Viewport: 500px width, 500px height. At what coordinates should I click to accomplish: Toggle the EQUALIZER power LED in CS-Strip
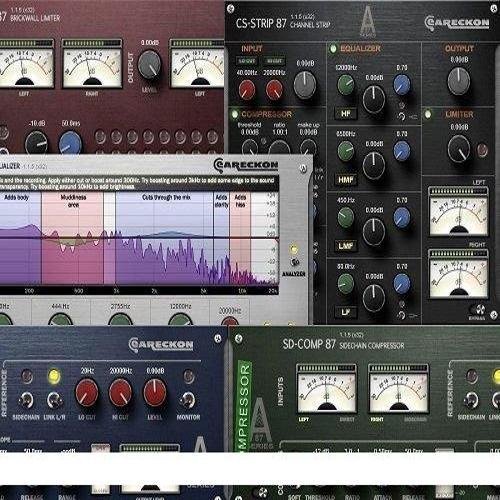[333, 49]
